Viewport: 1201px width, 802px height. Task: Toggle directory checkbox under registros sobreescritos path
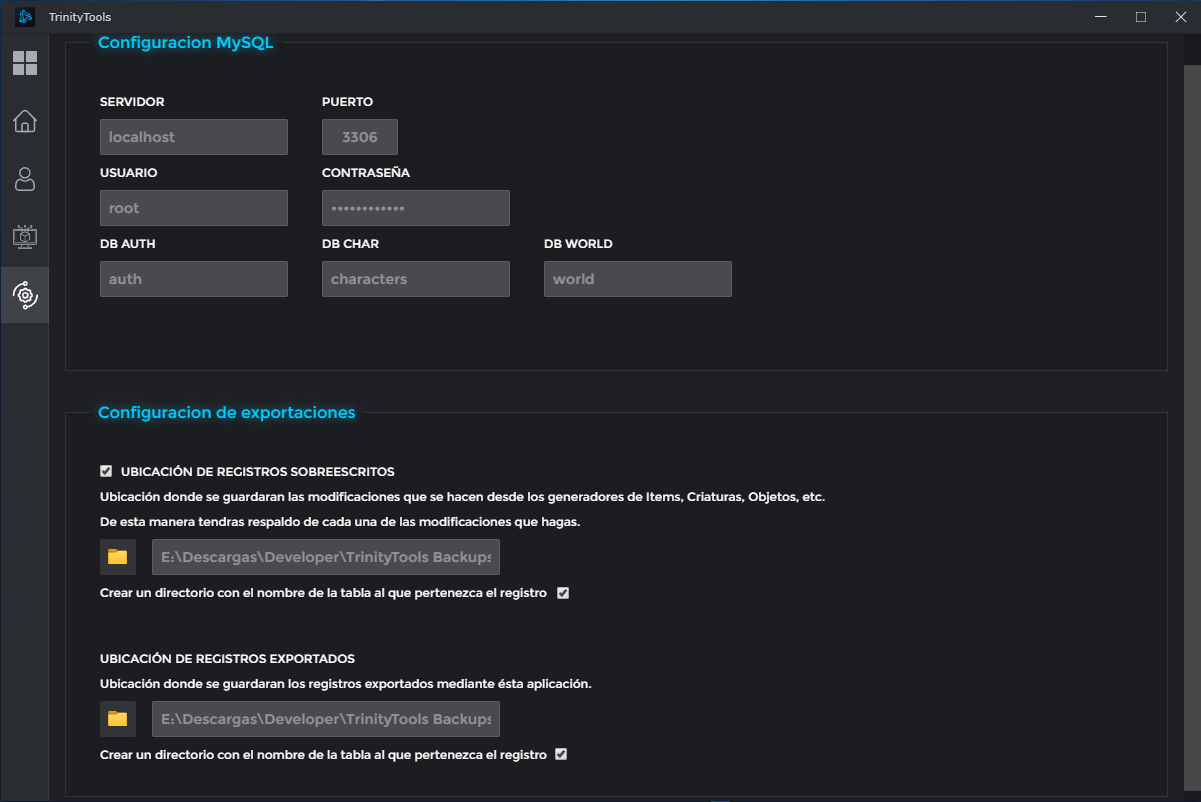pyautogui.click(x=563, y=593)
